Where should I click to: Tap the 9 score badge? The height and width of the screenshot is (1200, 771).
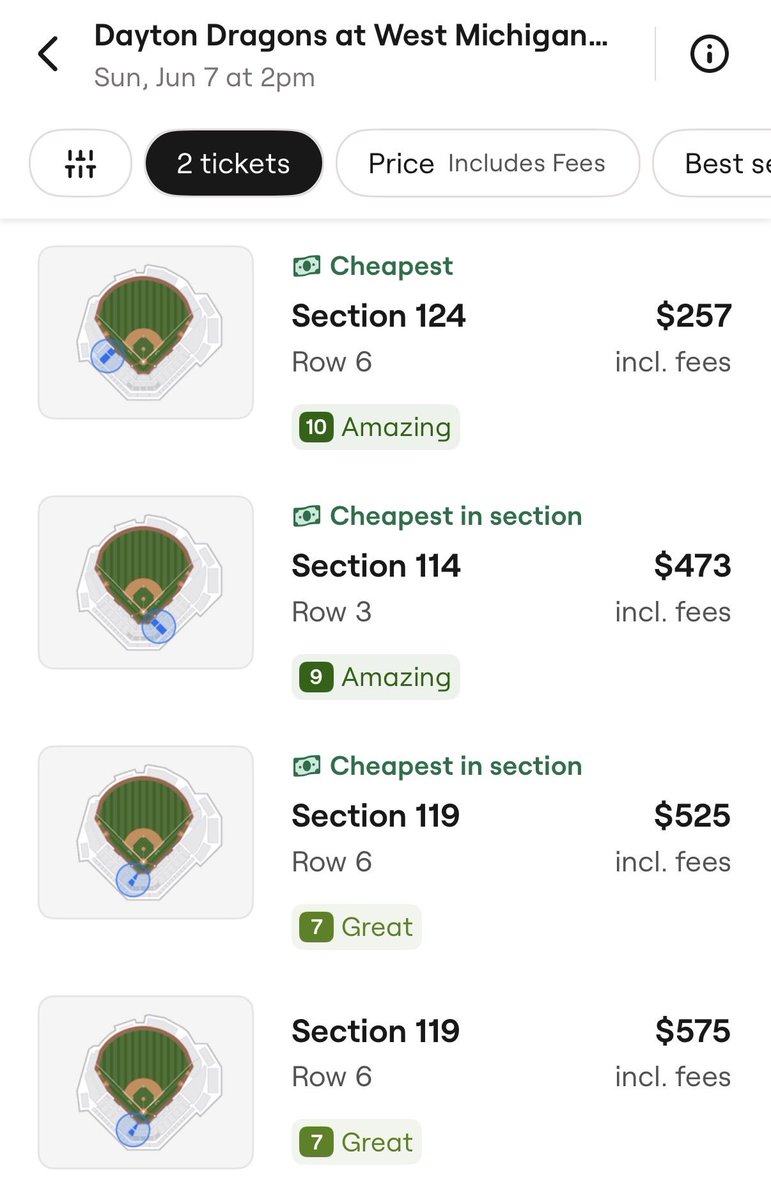pyautogui.click(x=316, y=677)
